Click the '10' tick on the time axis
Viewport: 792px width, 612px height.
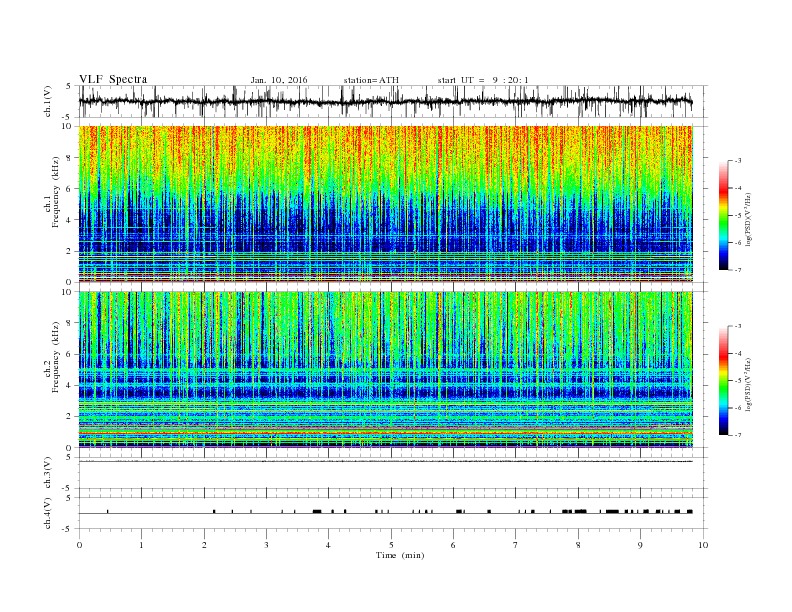tap(703, 545)
